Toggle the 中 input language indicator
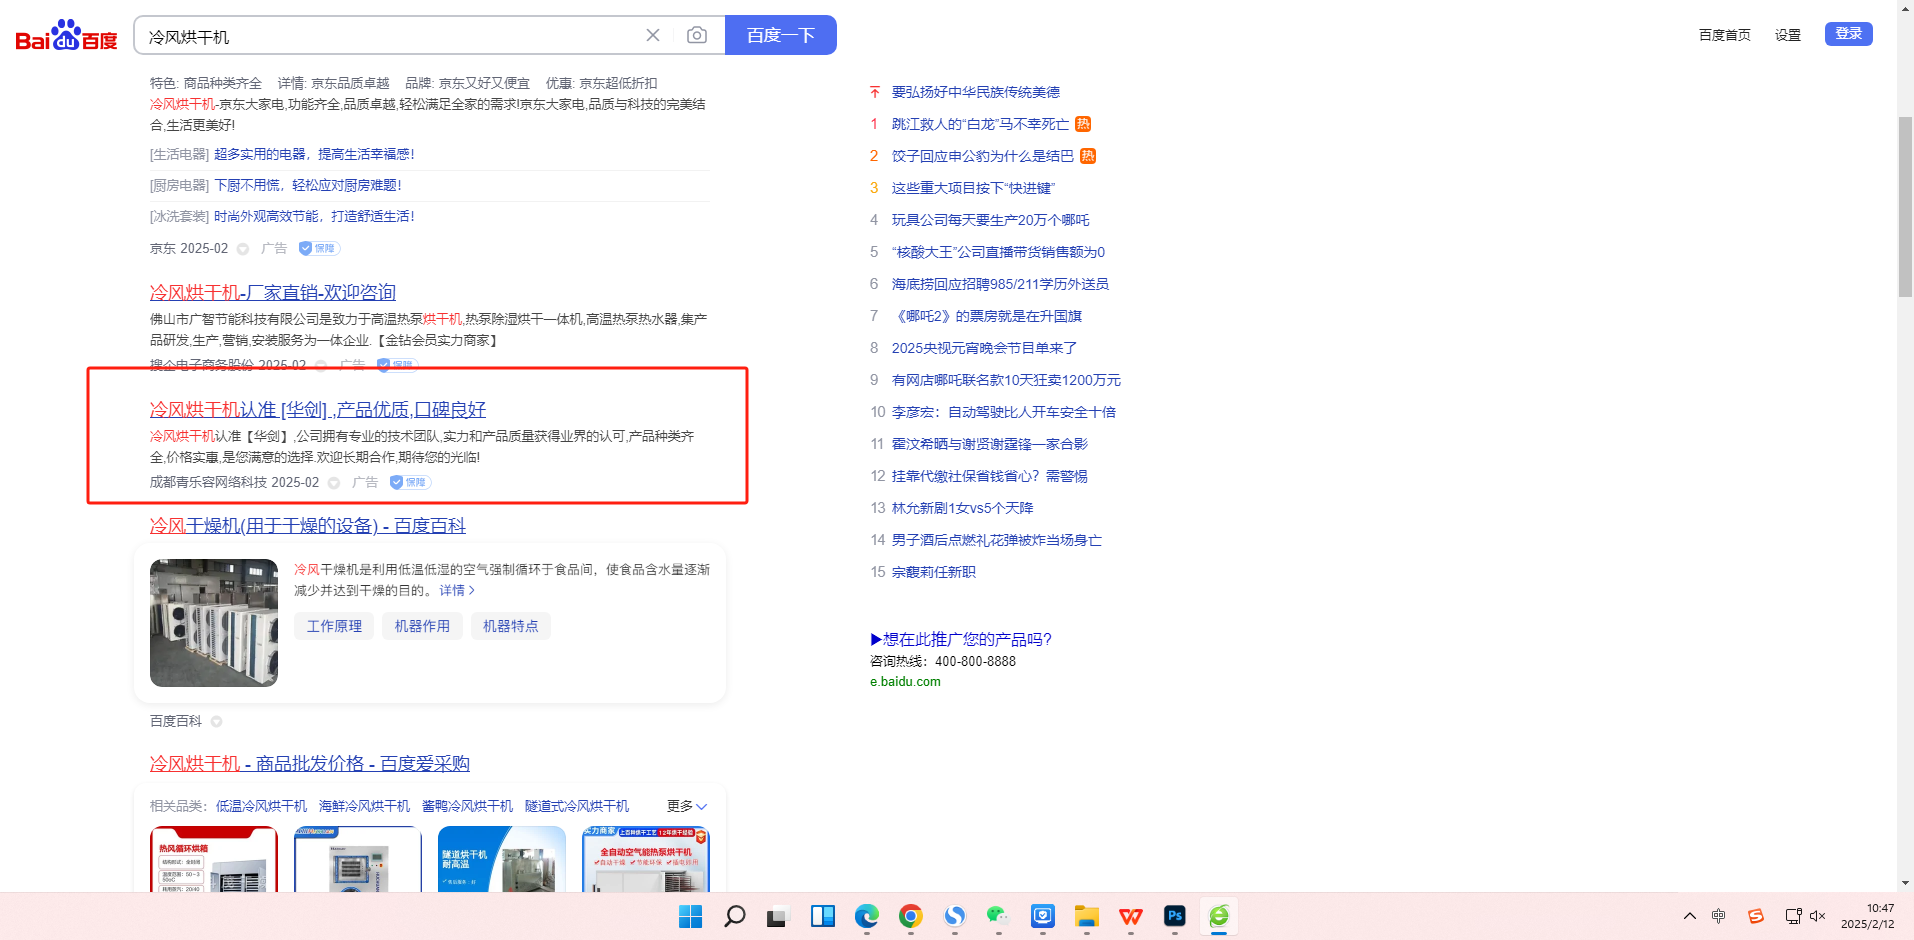 (x=1719, y=916)
